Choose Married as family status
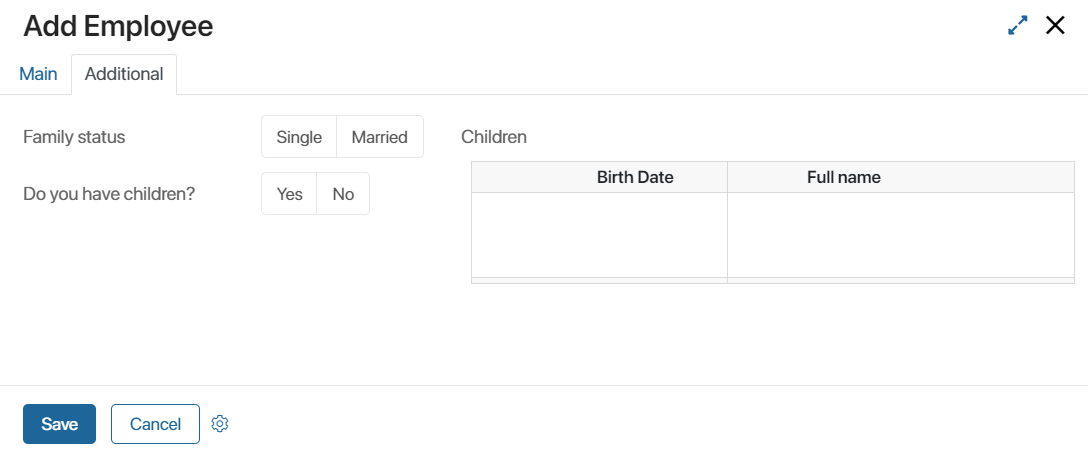Image resolution: width=1088 pixels, height=462 pixels. [x=380, y=137]
